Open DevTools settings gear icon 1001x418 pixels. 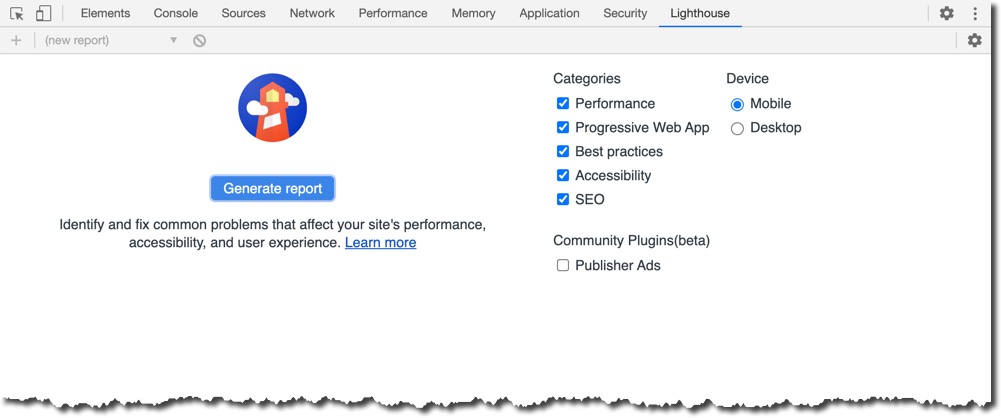click(947, 13)
